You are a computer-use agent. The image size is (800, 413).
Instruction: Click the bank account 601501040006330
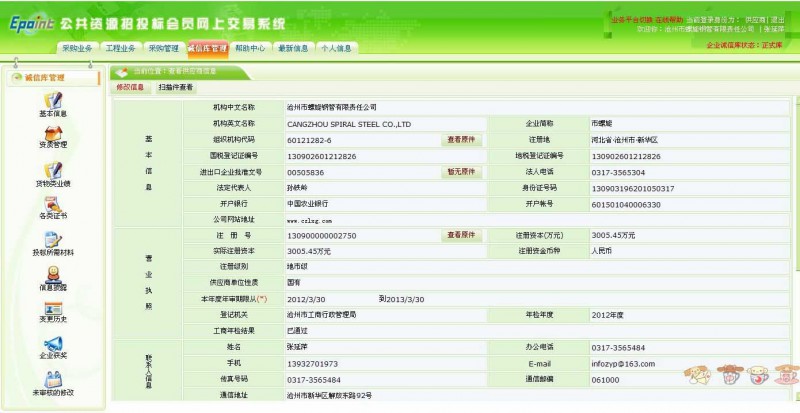pyautogui.click(x=626, y=205)
